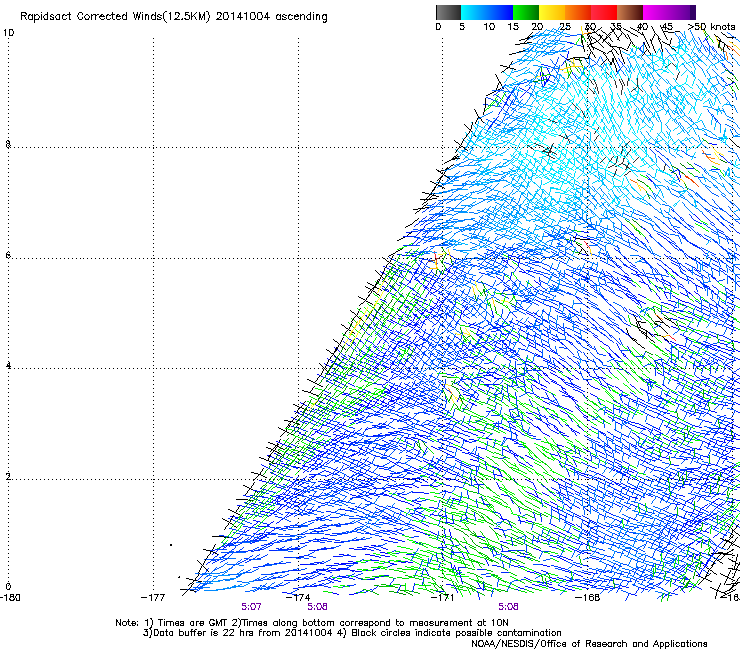
Task: Click longitude axis label '-168'
Action: 588,597
